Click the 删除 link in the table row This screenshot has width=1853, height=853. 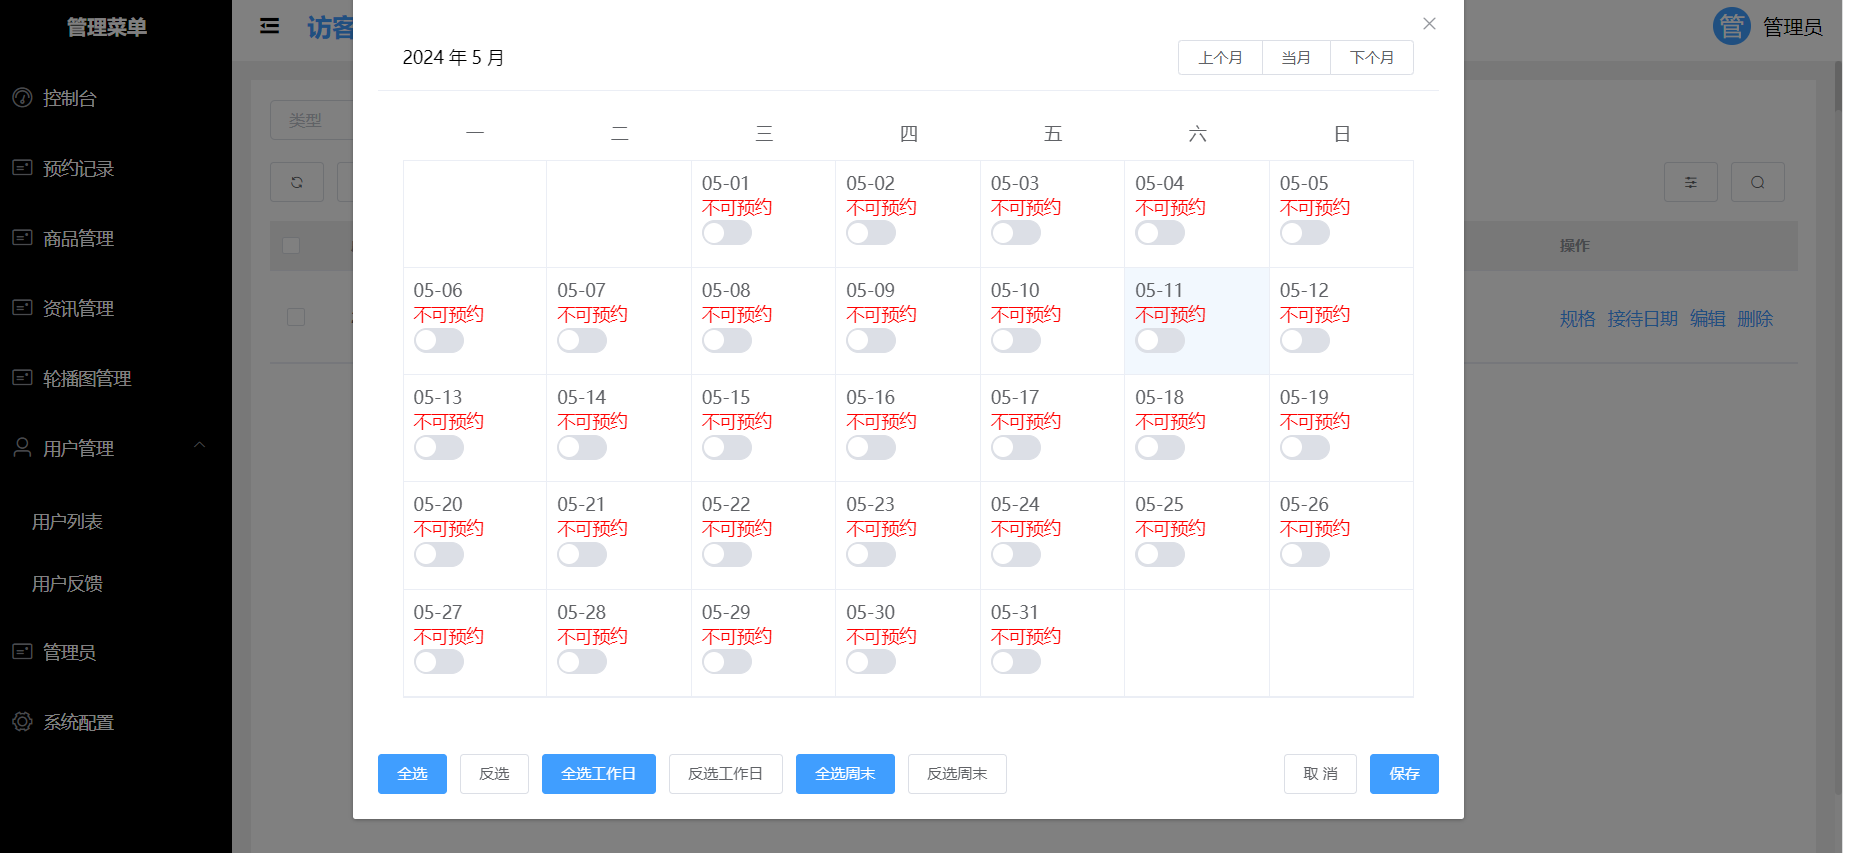[x=1754, y=319]
